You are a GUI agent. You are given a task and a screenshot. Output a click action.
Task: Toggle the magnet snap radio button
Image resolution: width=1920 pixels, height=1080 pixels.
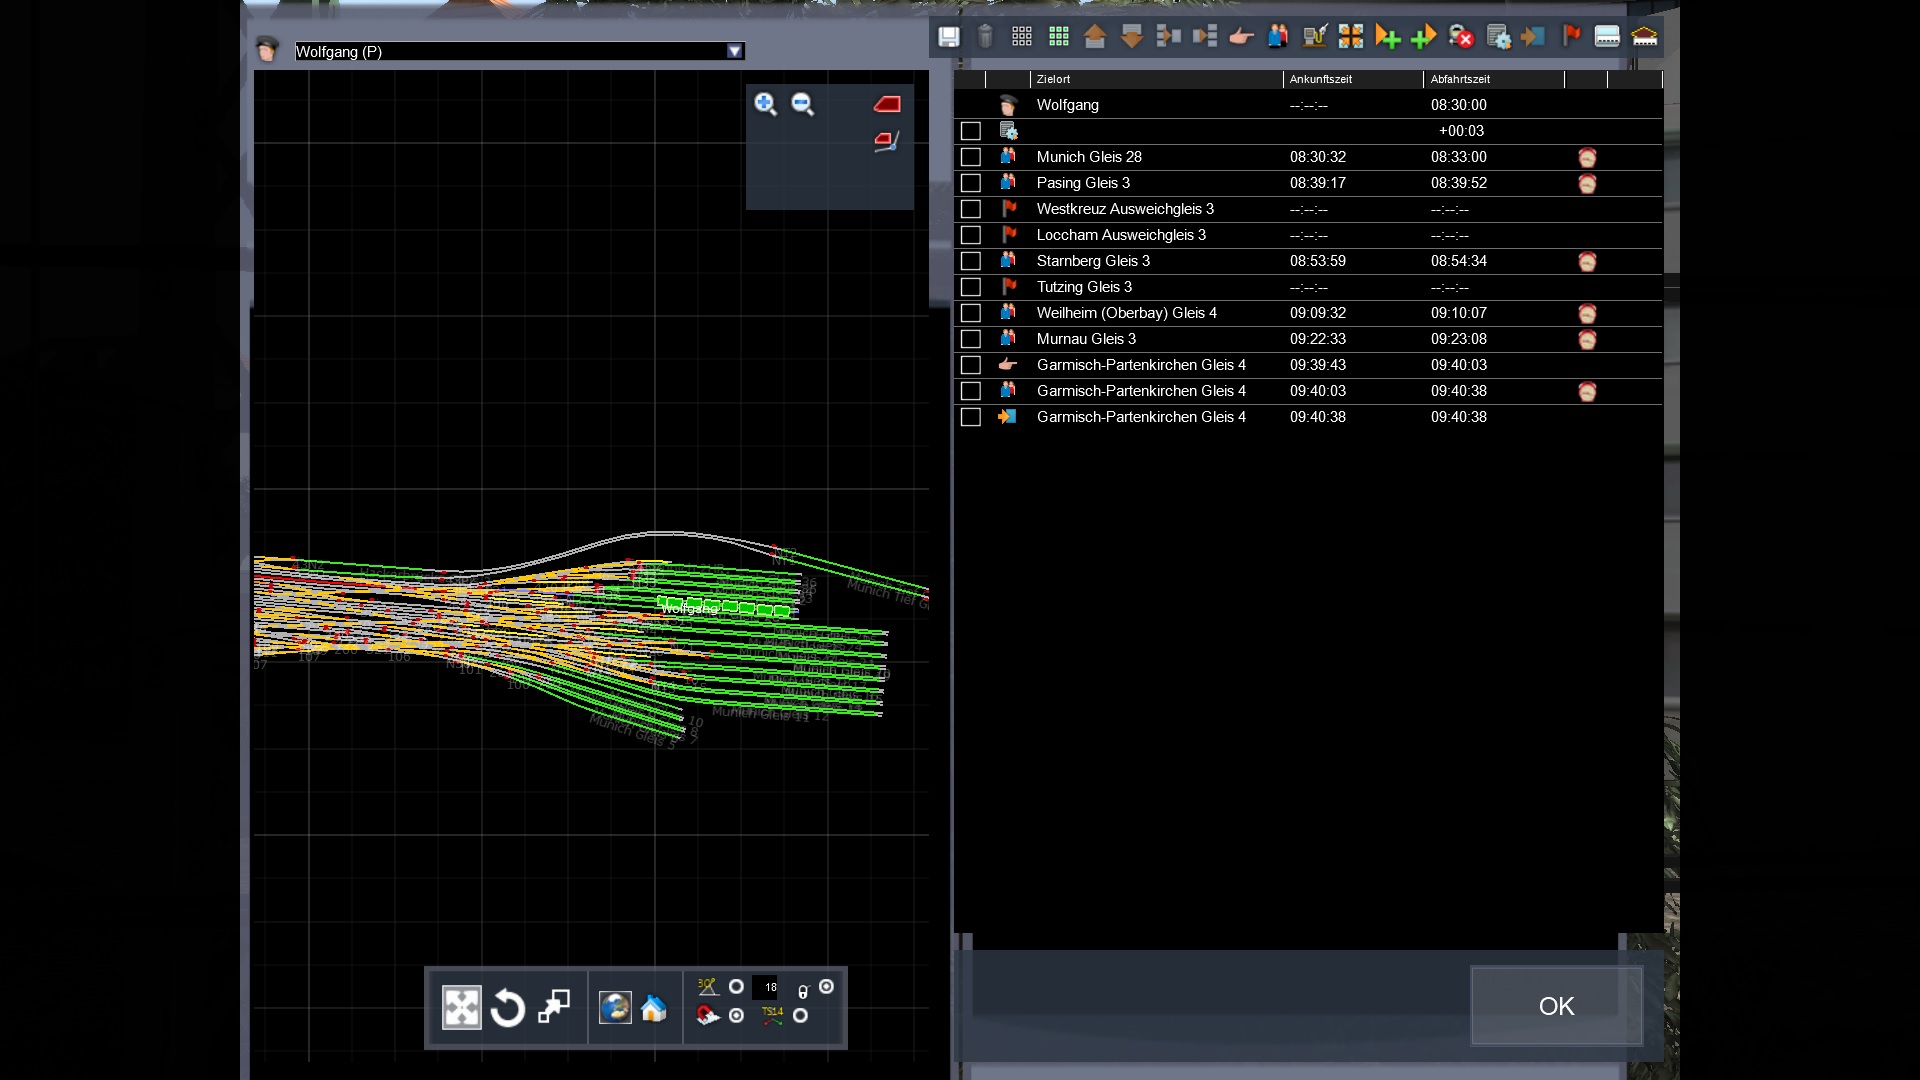click(x=736, y=1016)
